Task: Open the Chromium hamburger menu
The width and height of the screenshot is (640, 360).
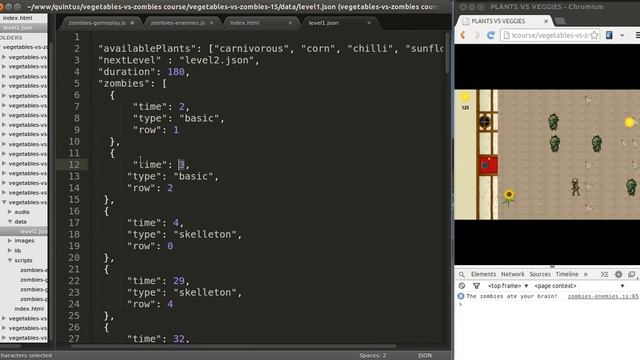Action: click(x=637, y=36)
